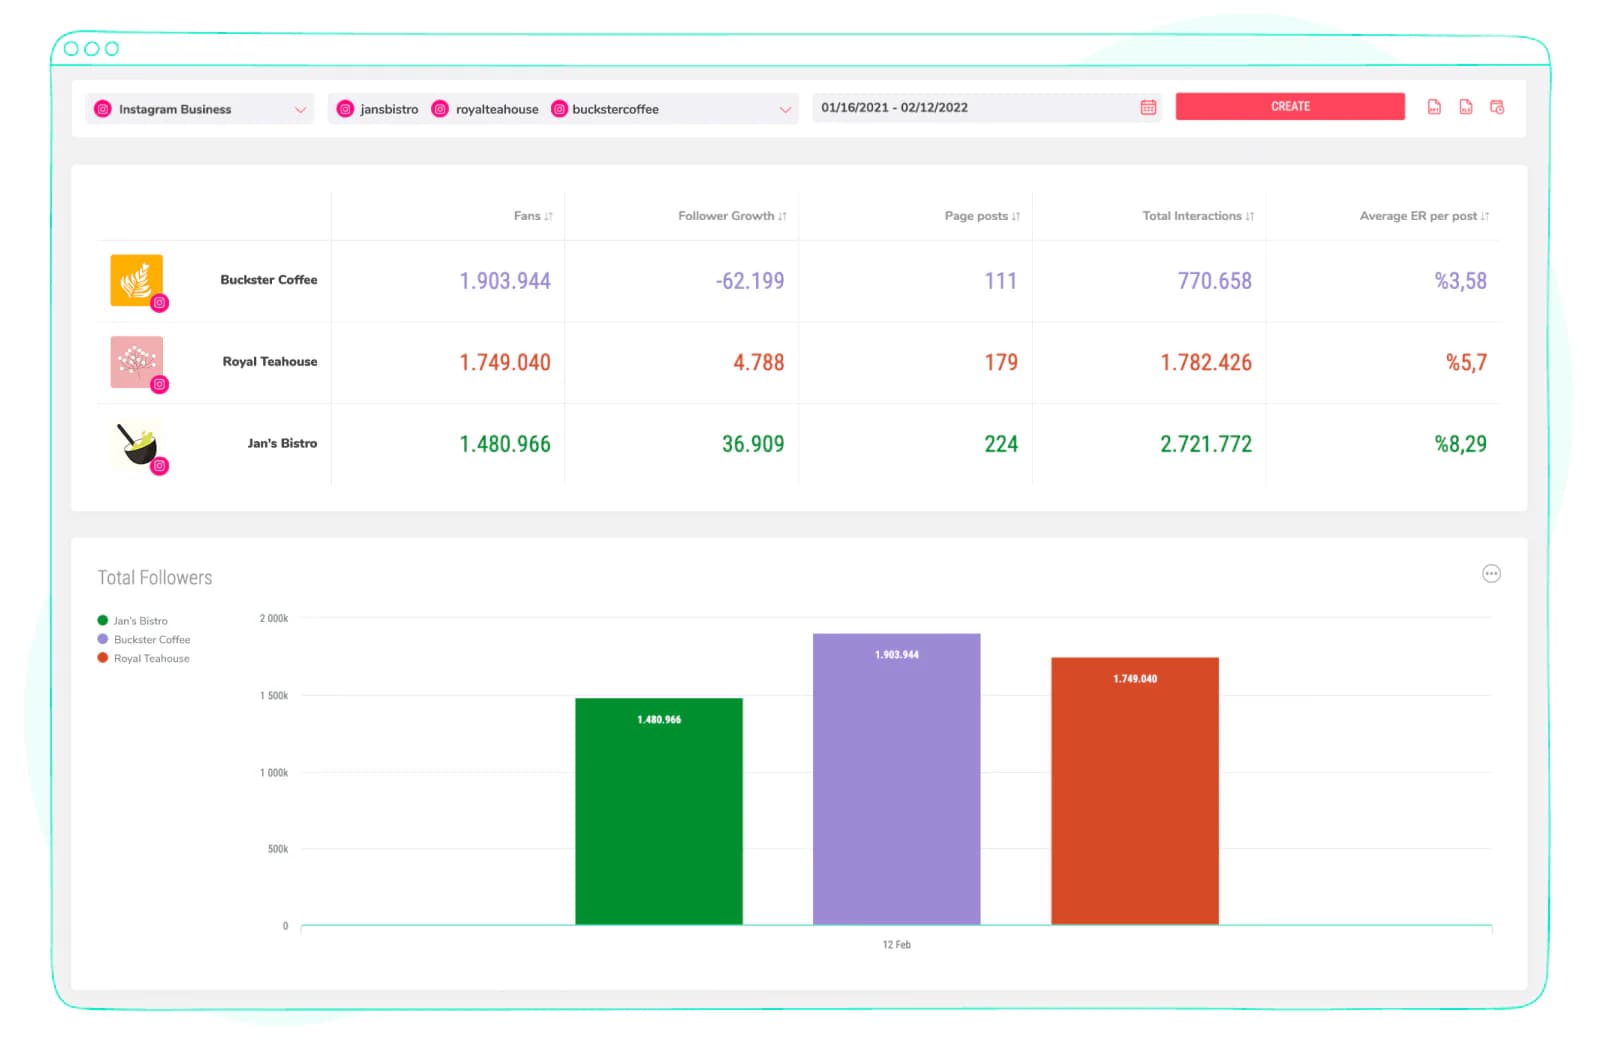Viewport: 1600px width, 1040px height.
Task: Click the Royal Teahouse total interactions 1.782.426
Action: 1206,363
